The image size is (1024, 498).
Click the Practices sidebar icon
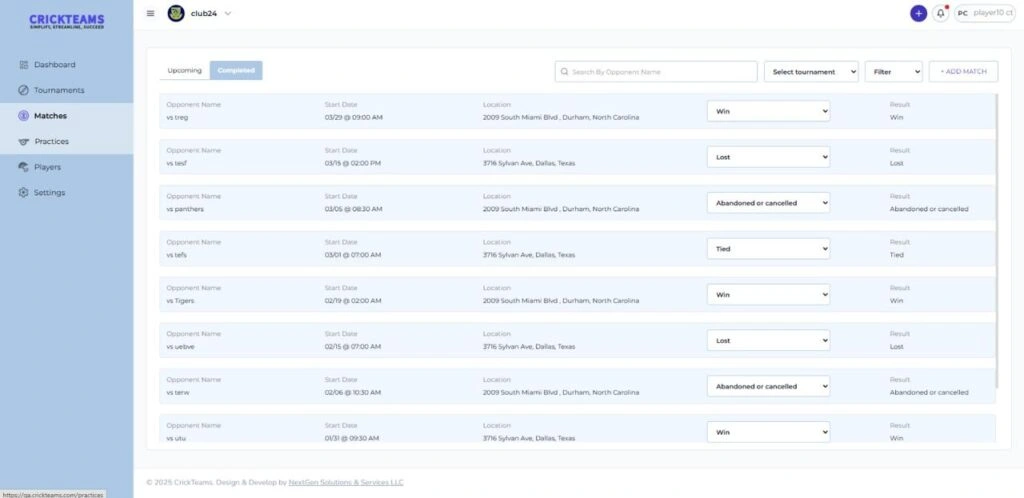pyautogui.click(x=23, y=141)
